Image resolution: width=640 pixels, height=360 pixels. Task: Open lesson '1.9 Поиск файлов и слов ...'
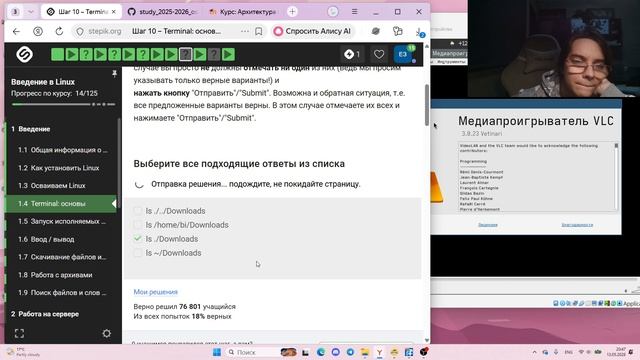(61, 293)
